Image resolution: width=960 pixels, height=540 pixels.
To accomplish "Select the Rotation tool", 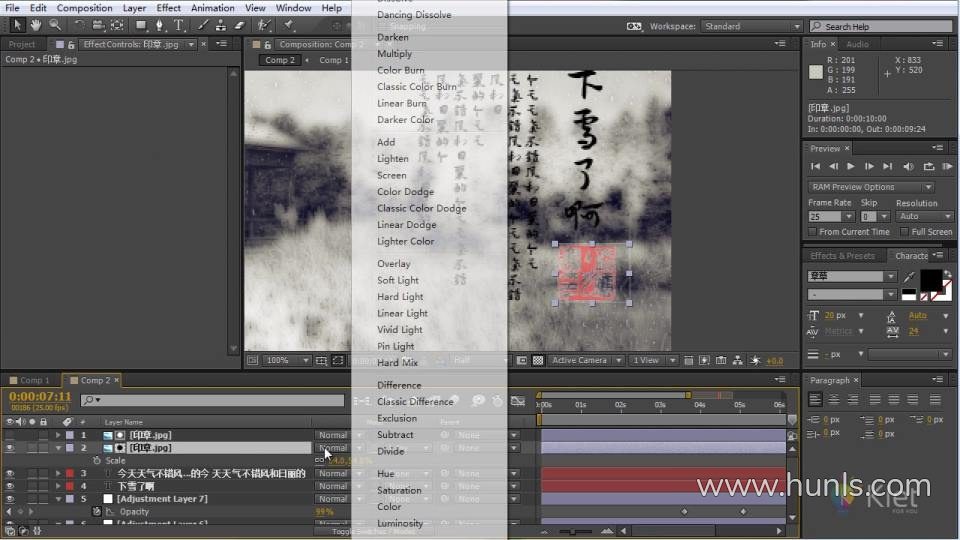I will tap(79, 25).
